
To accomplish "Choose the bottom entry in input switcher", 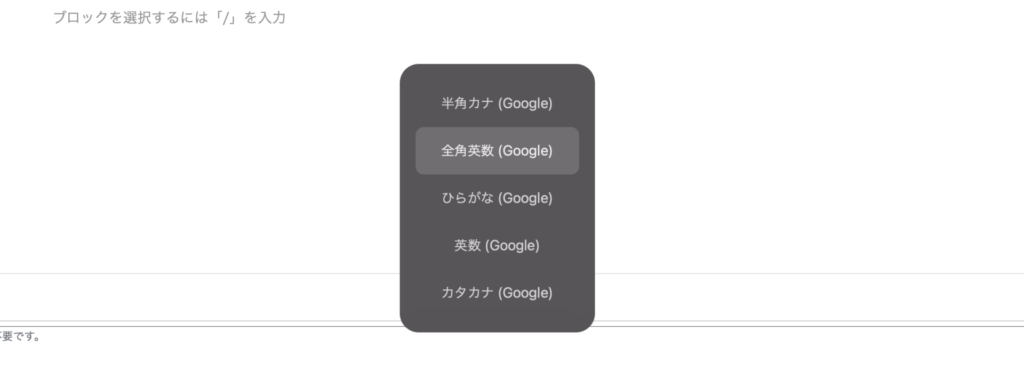I will point(497,293).
